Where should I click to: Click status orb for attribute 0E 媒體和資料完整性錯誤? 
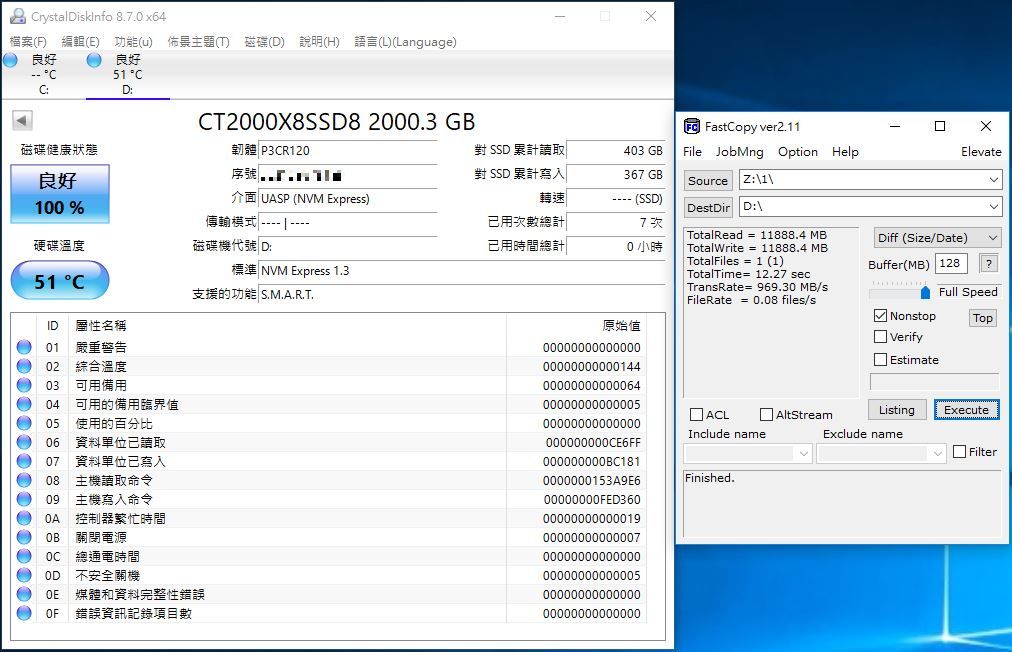[x=24, y=595]
